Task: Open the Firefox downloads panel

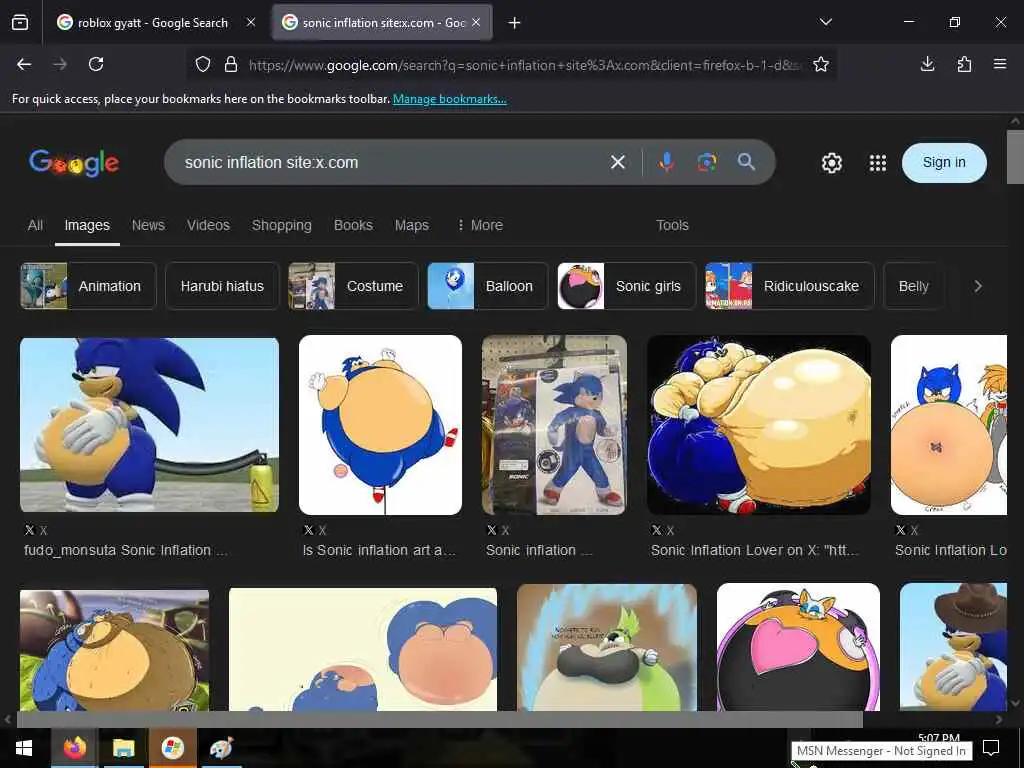Action: click(927, 64)
